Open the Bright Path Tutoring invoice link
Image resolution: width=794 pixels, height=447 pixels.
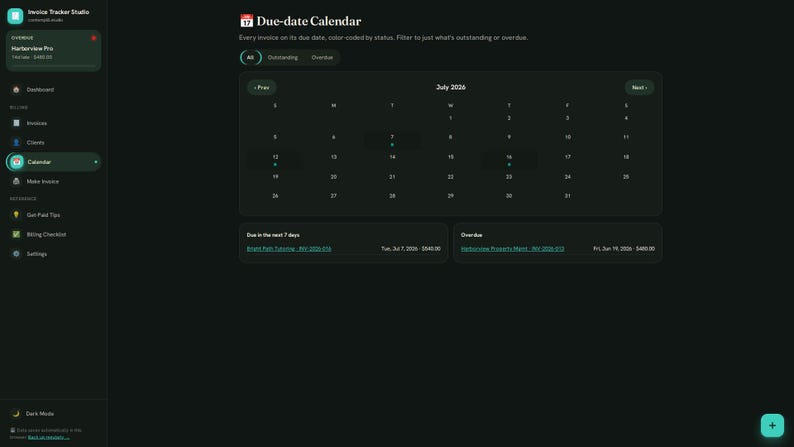pos(289,249)
